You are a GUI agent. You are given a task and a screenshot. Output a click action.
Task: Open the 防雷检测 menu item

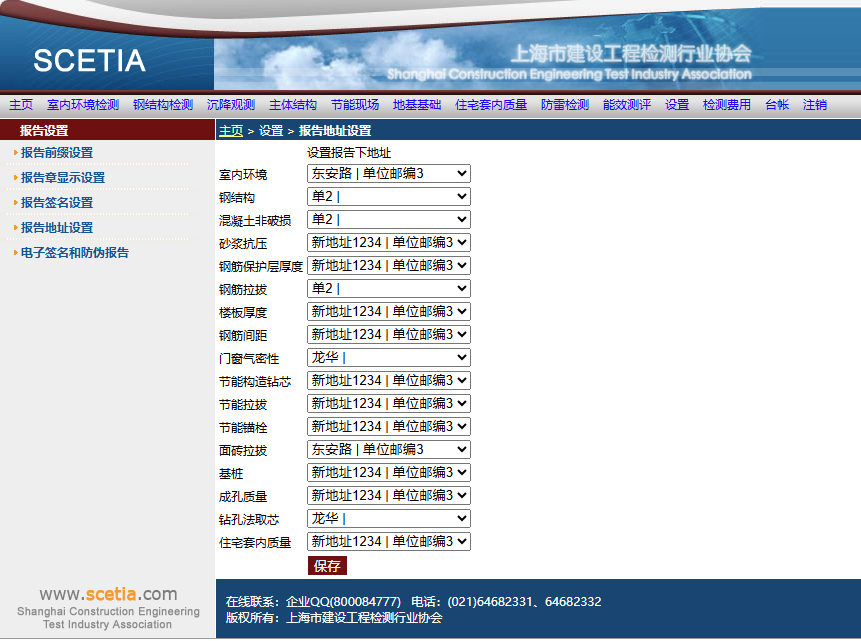565,105
